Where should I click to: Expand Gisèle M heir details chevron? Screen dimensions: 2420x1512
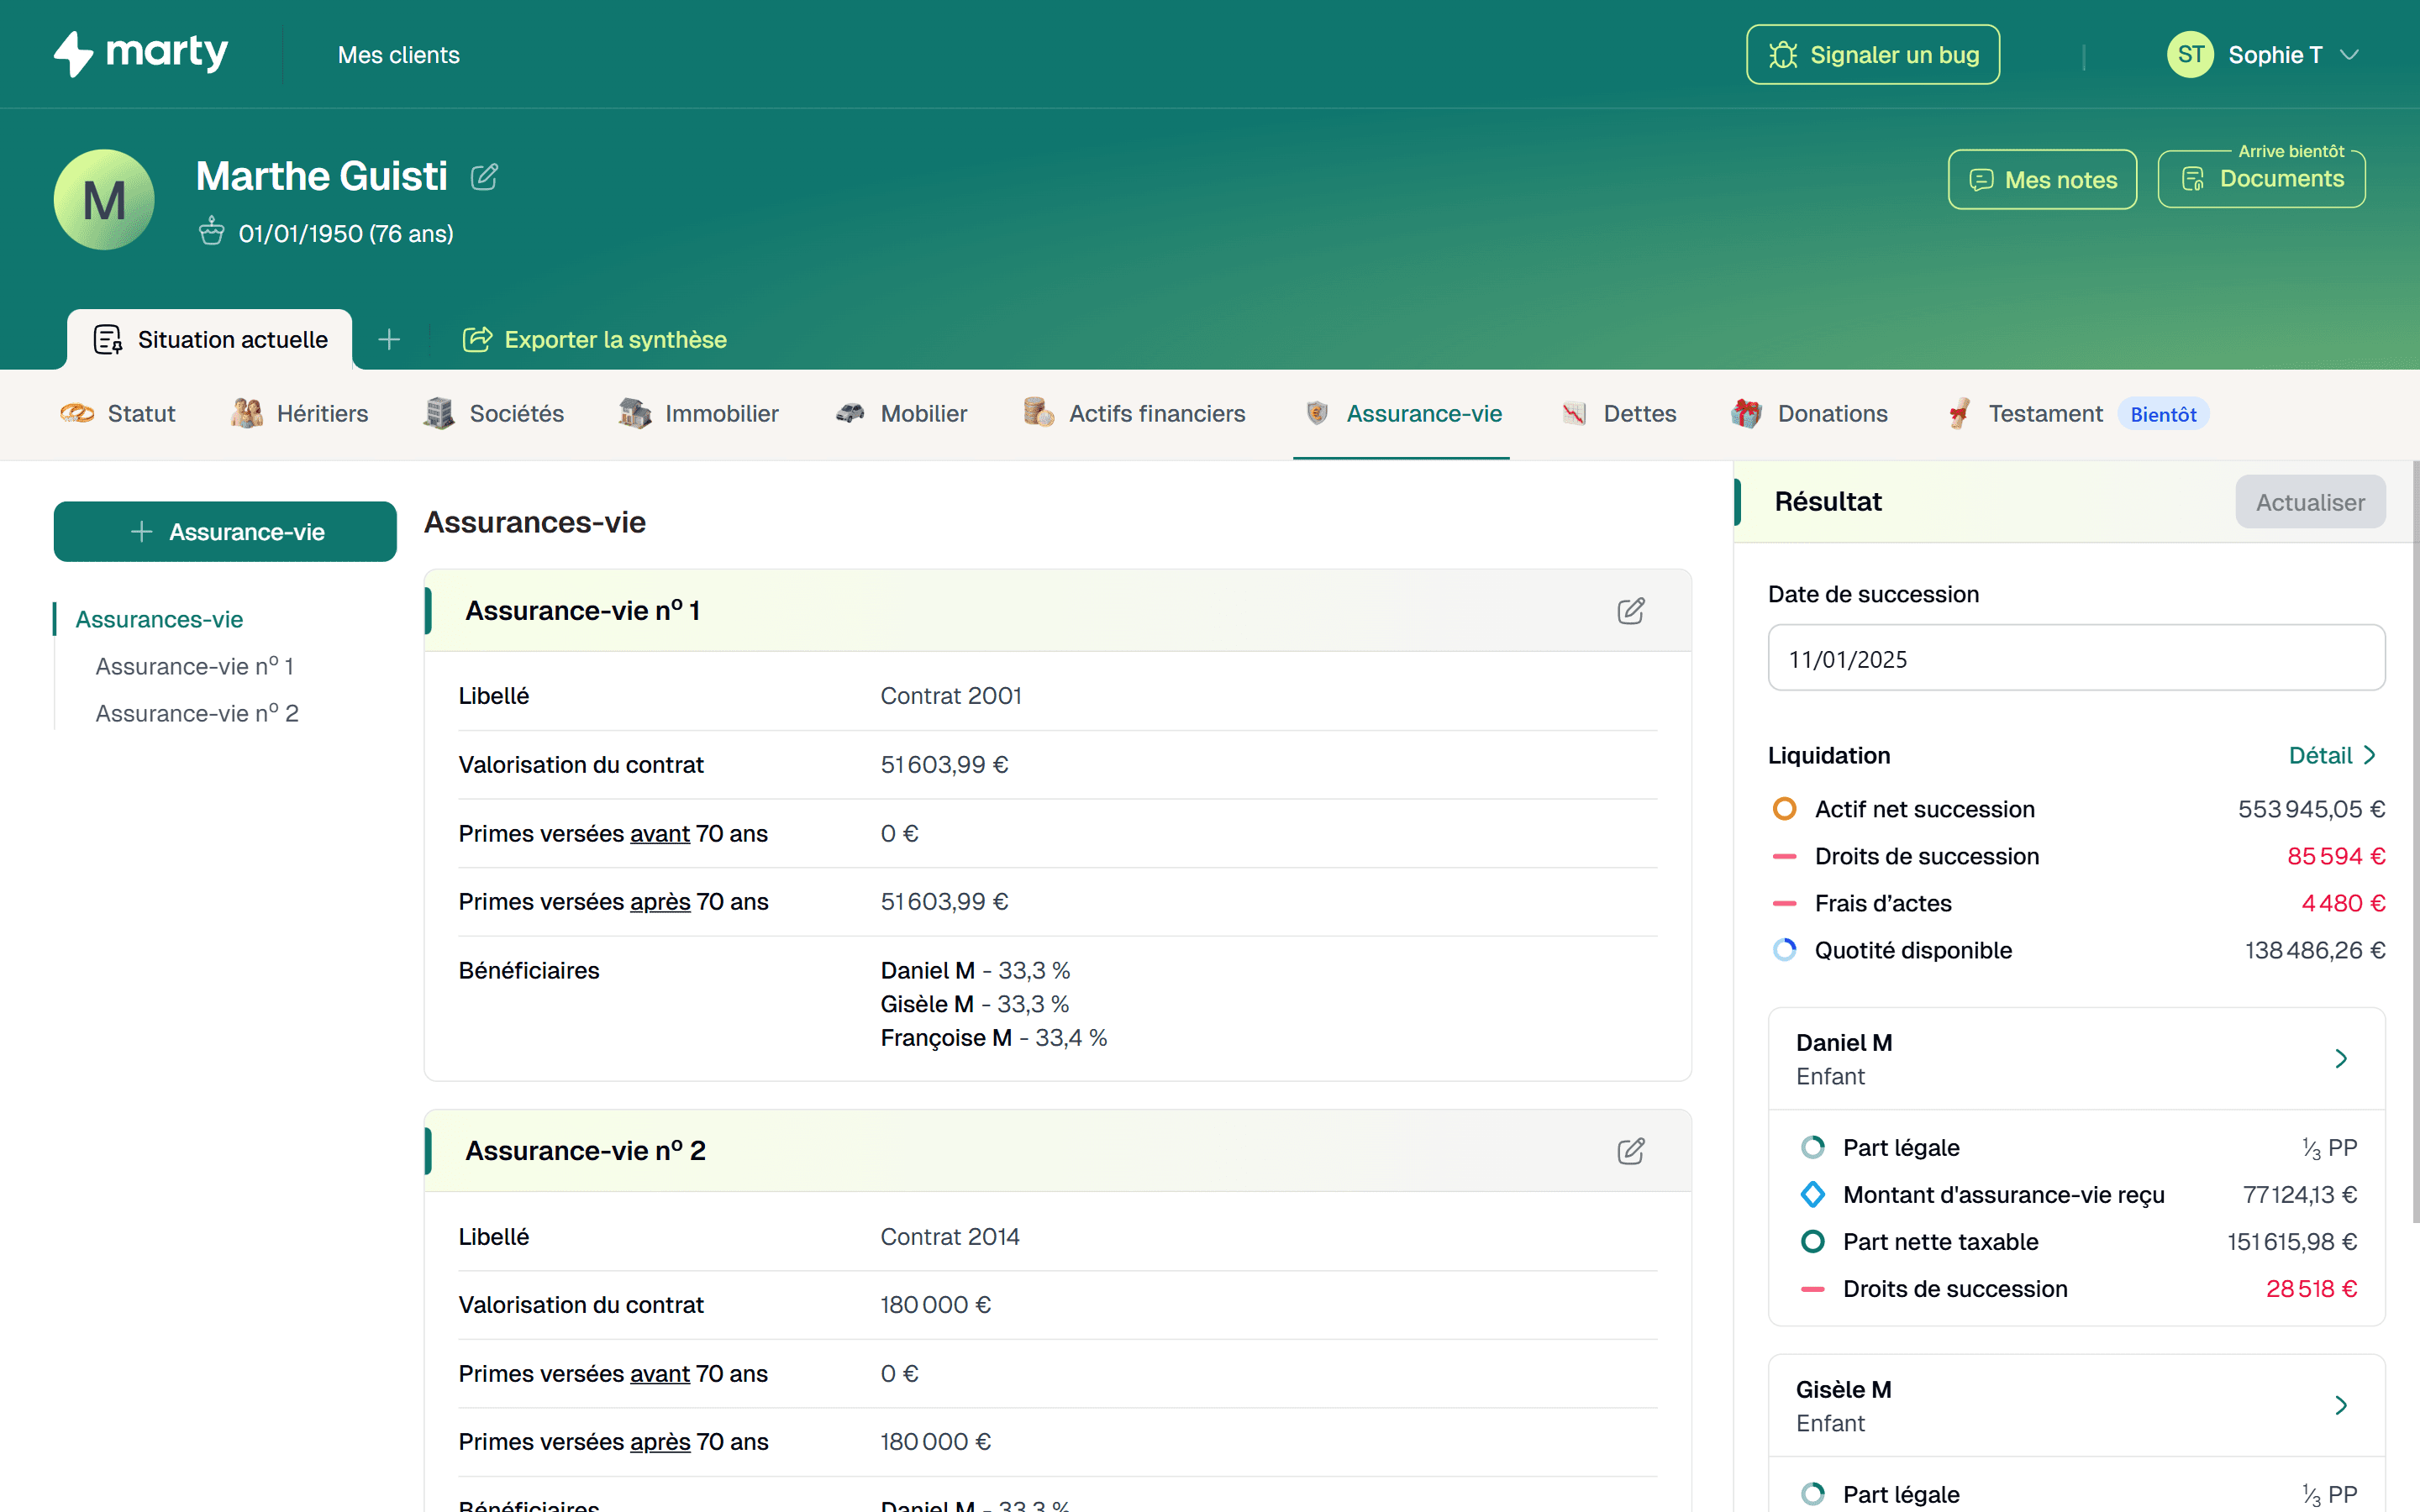(2340, 1406)
